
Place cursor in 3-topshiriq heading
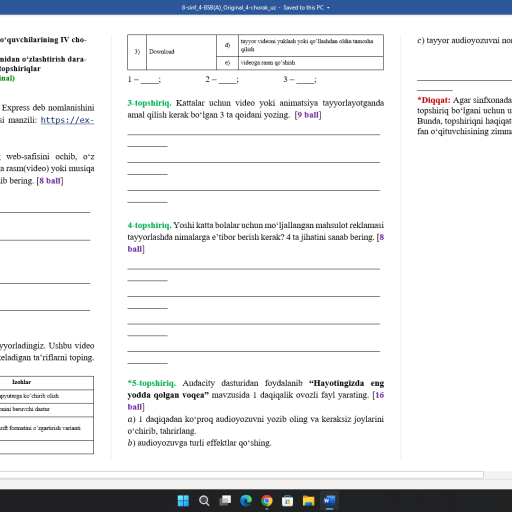(149, 103)
